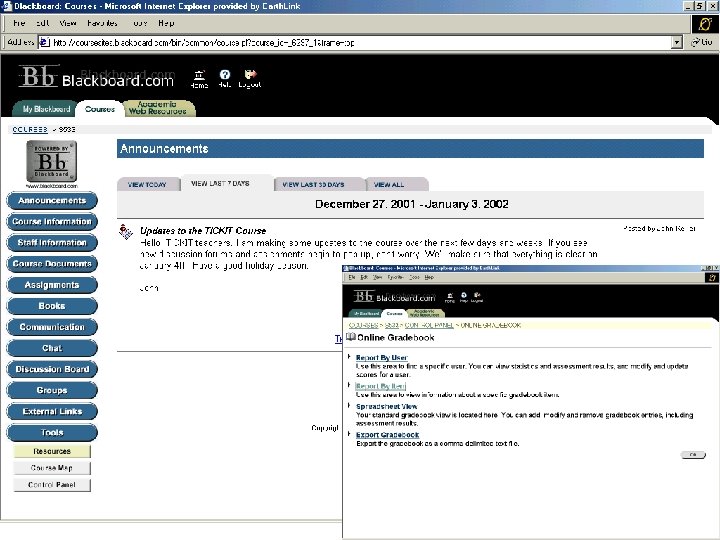Click the Bb Blackboard.com logo in header
720x540 pixels.
(x=96, y=77)
